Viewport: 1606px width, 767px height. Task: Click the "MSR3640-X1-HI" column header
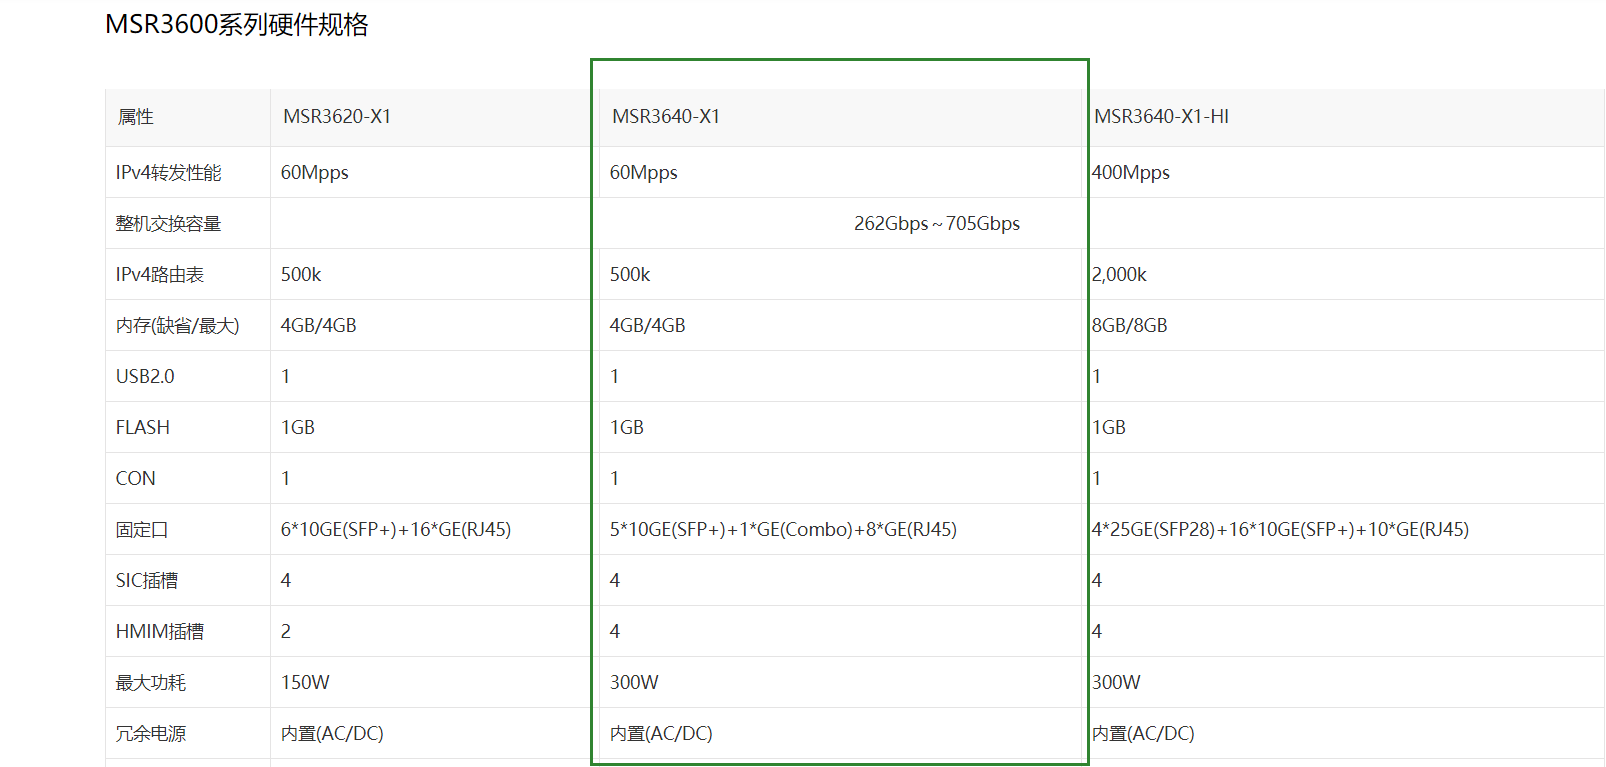1161,117
